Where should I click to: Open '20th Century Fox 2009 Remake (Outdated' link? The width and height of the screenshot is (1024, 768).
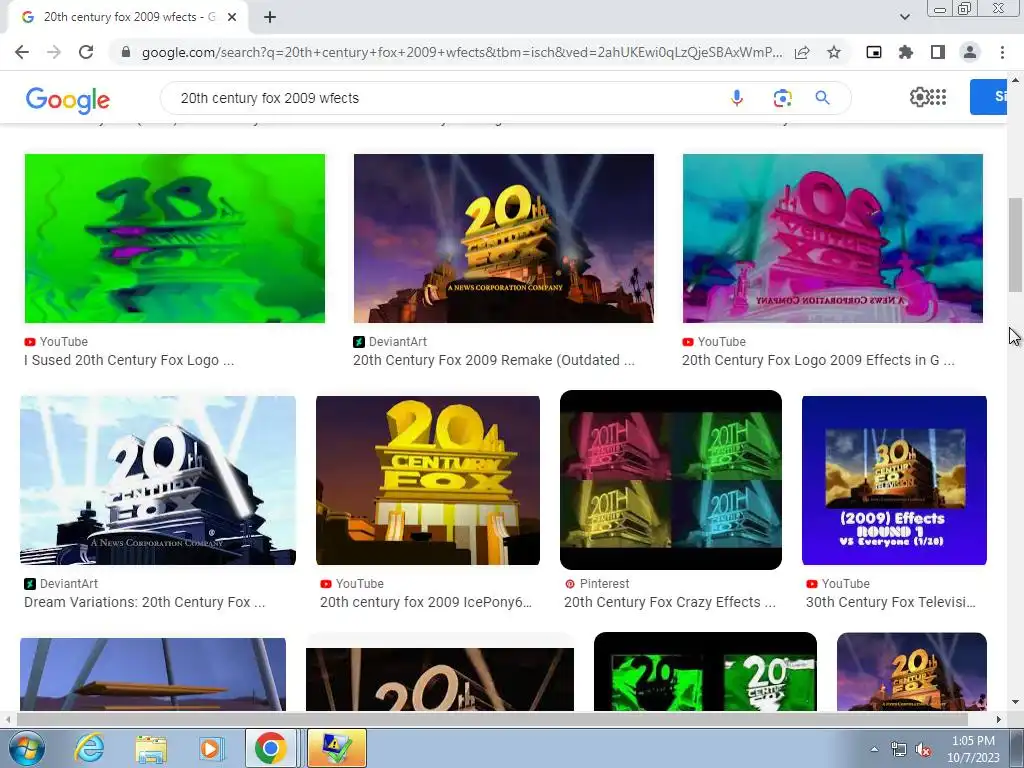point(494,360)
